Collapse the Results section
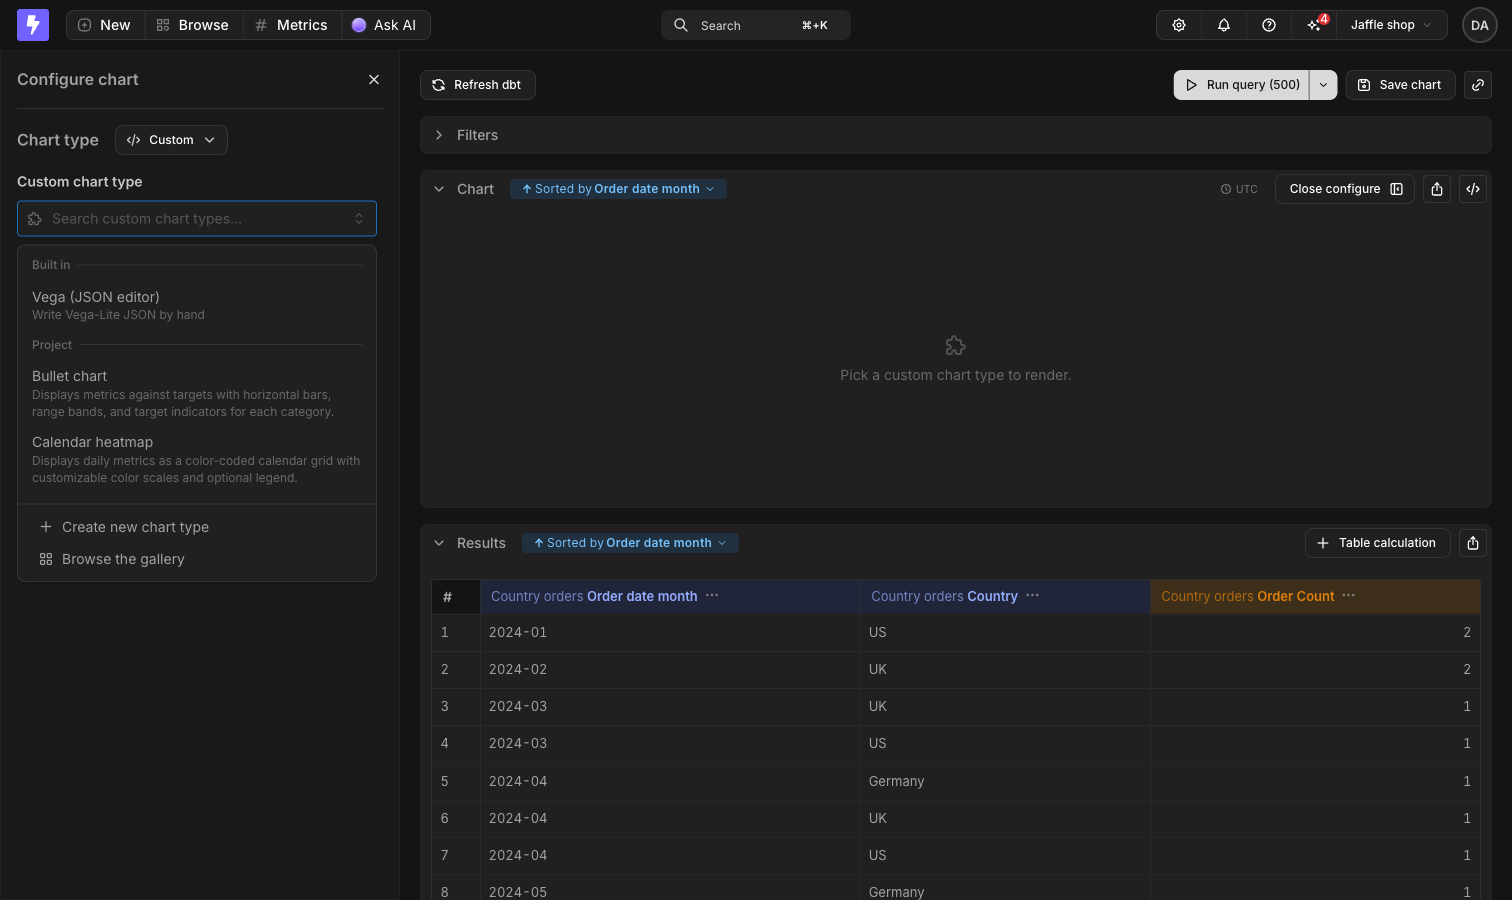 point(439,543)
